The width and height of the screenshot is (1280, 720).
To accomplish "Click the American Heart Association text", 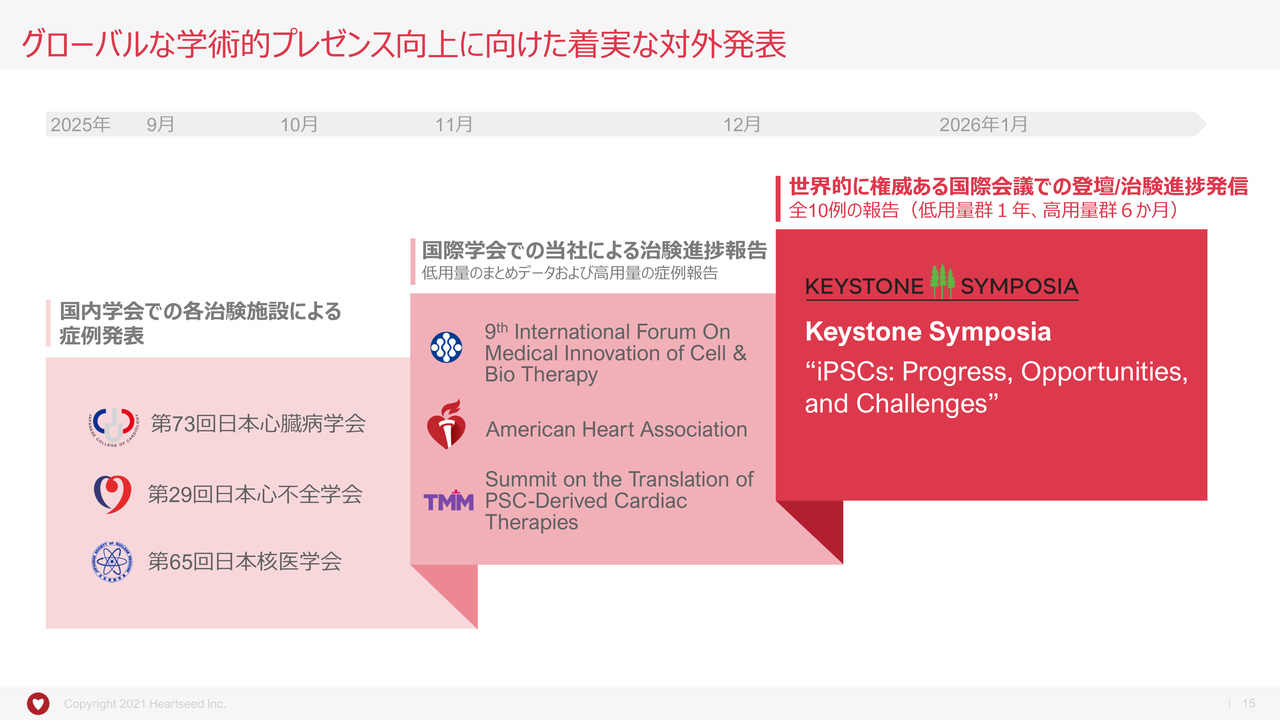I will pos(616,430).
